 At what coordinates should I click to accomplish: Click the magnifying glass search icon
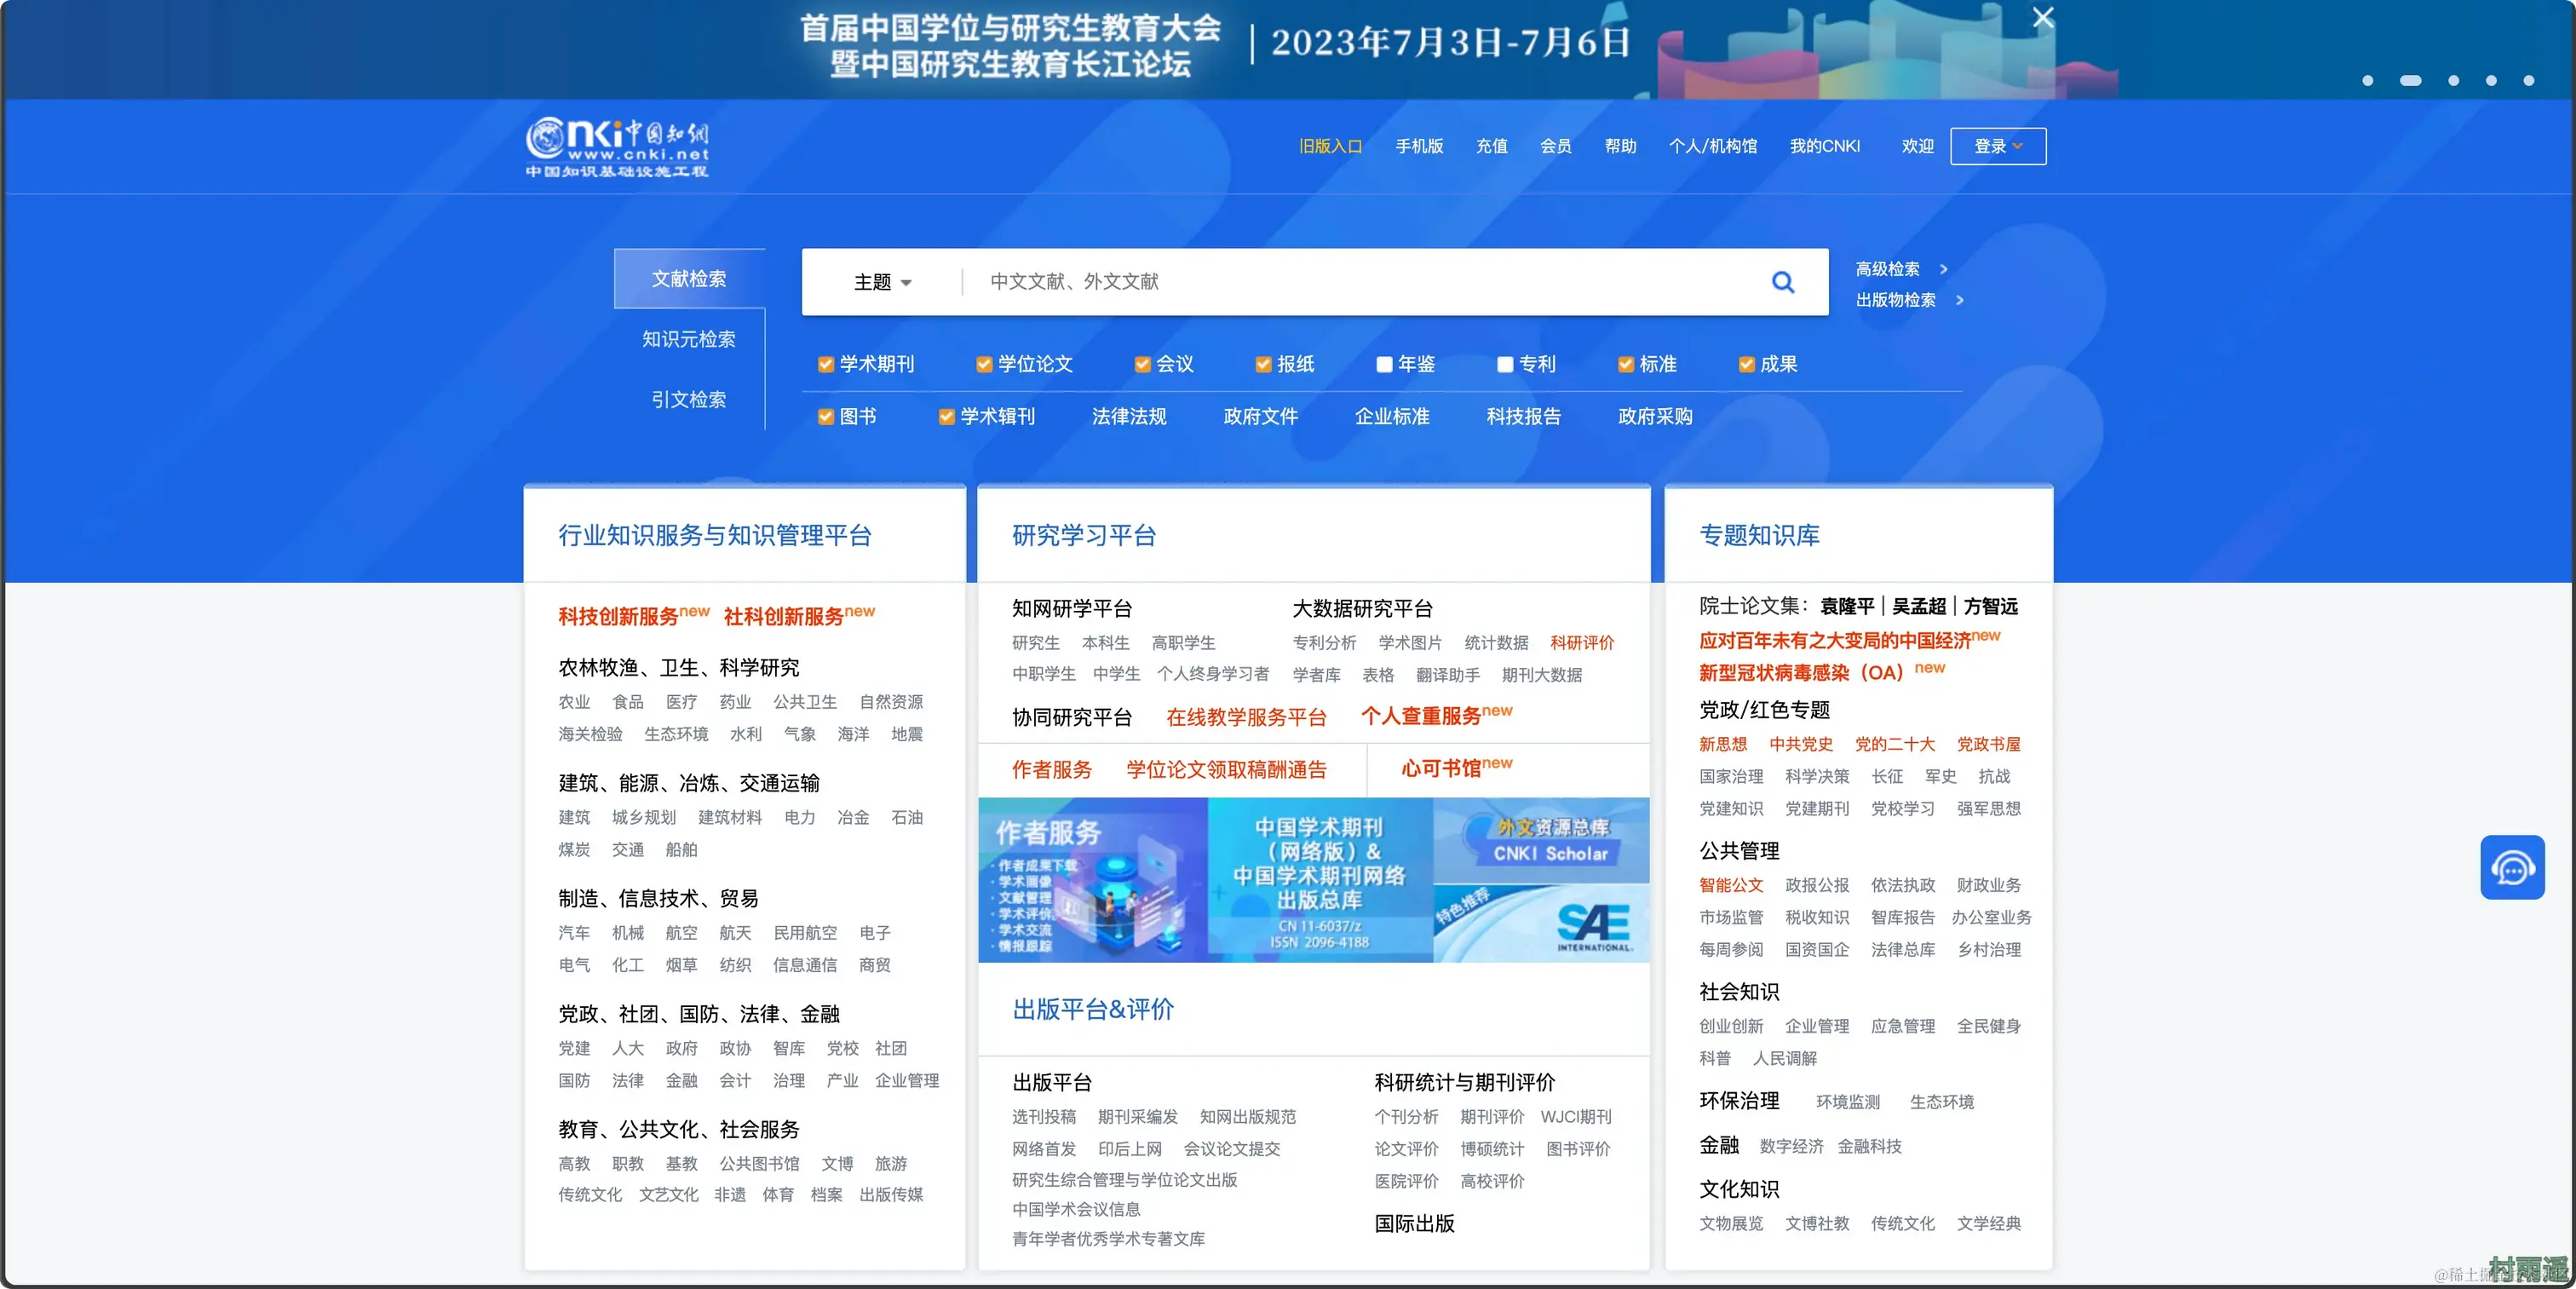1782,282
